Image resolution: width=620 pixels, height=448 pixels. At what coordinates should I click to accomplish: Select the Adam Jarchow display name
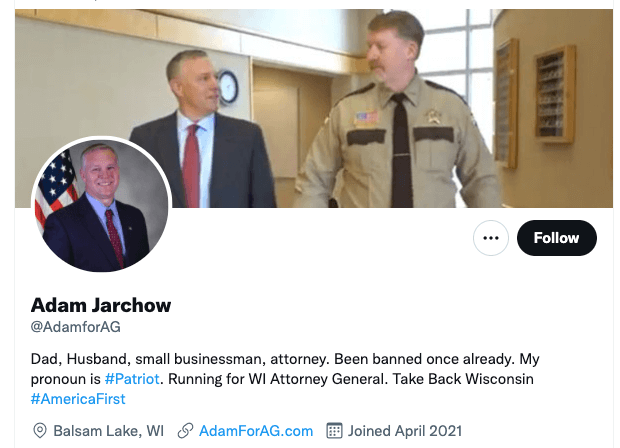point(101,305)
